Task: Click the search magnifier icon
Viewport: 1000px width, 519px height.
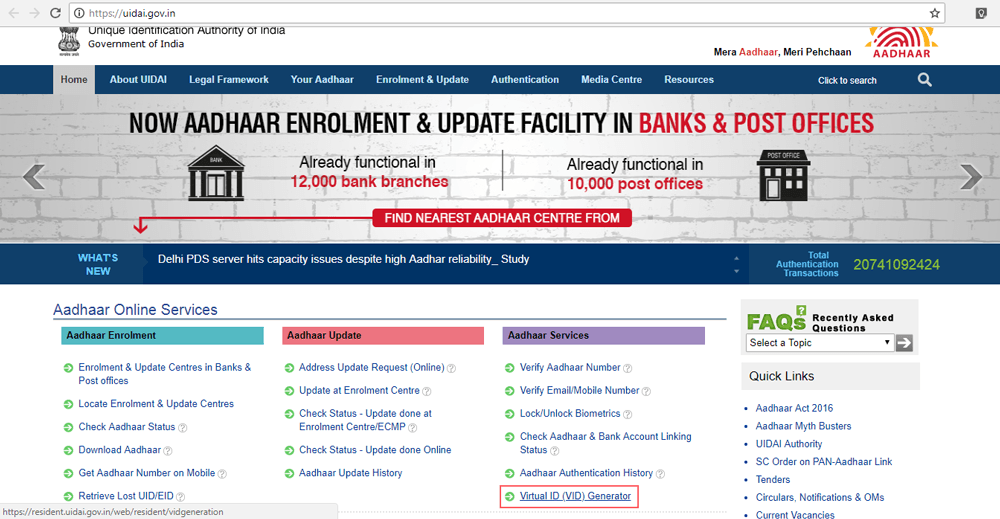Action: 924,80
